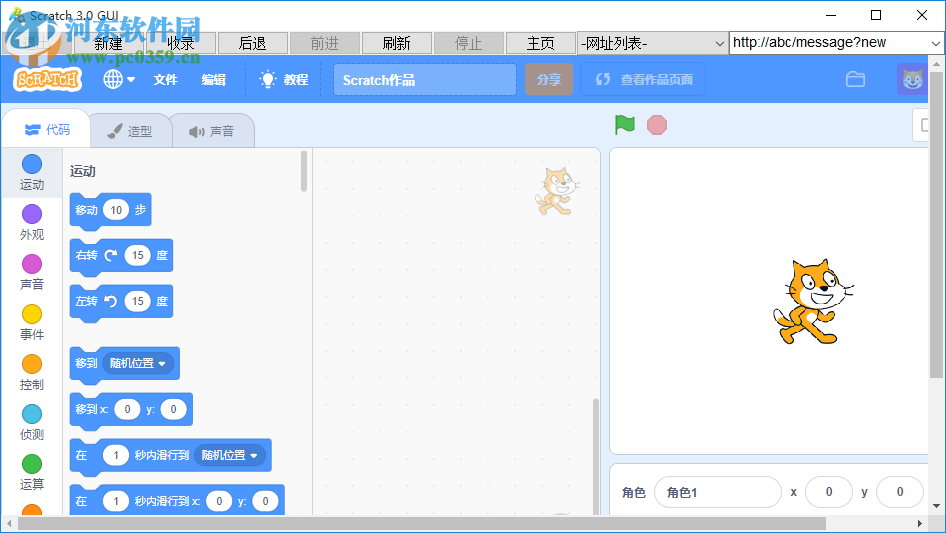Select the 运算 operators category
This screenshot has height=533, width=946.
32,473
